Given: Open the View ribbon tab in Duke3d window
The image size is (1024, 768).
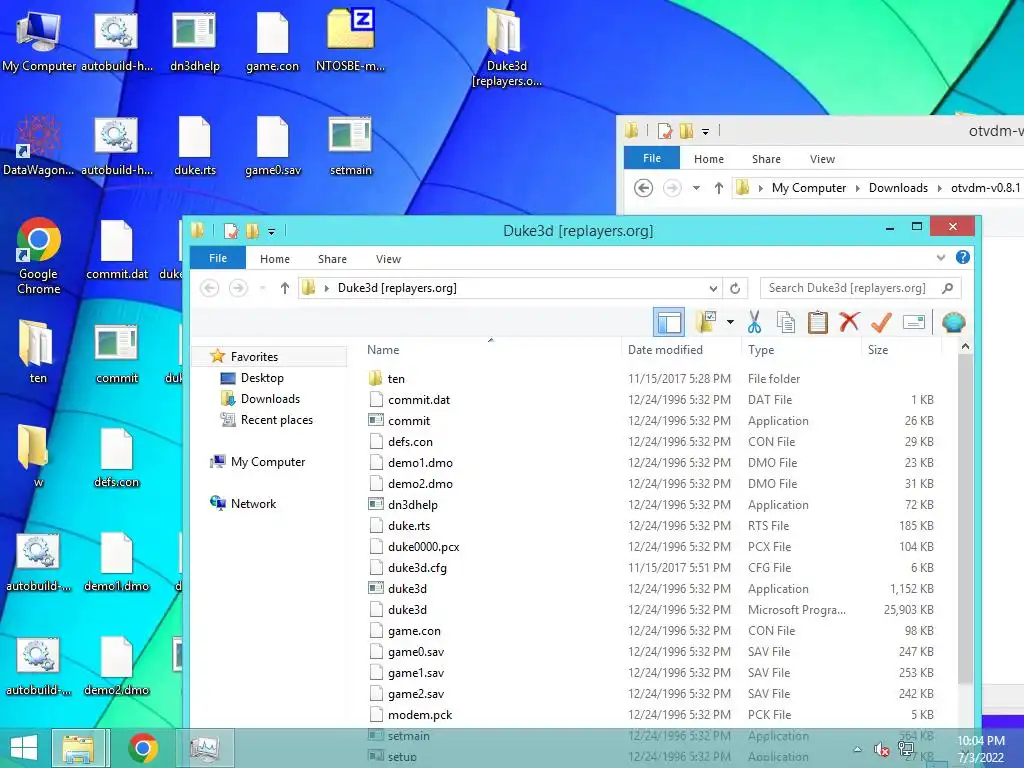Looking at the screenshot, I should (x=388, y=259).
